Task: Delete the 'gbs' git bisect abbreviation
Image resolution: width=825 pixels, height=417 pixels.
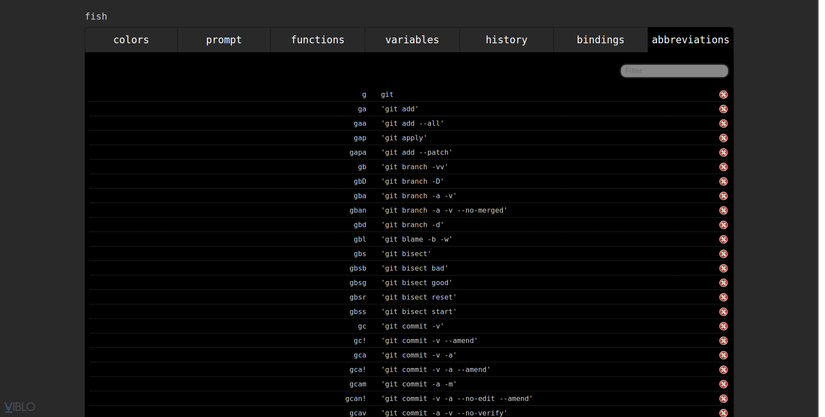Action: click(723, 253)
